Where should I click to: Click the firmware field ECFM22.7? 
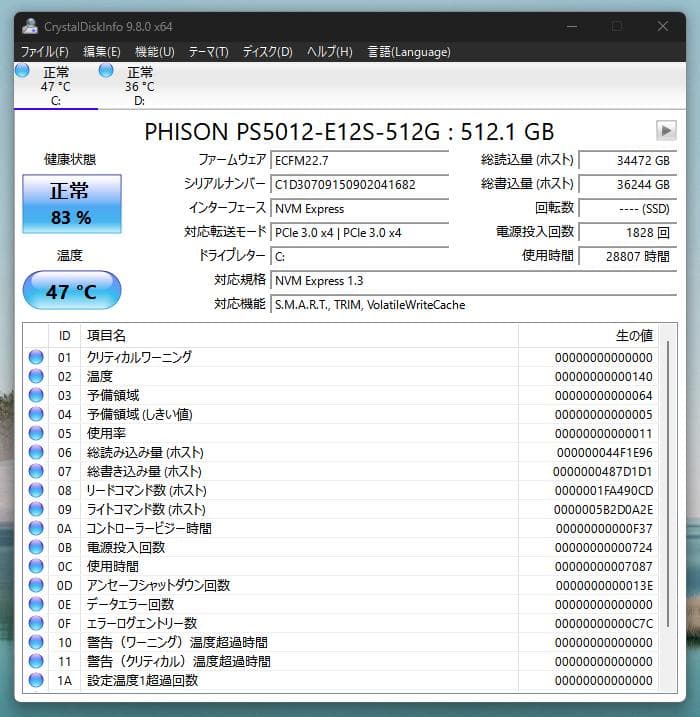pos(359,161)
